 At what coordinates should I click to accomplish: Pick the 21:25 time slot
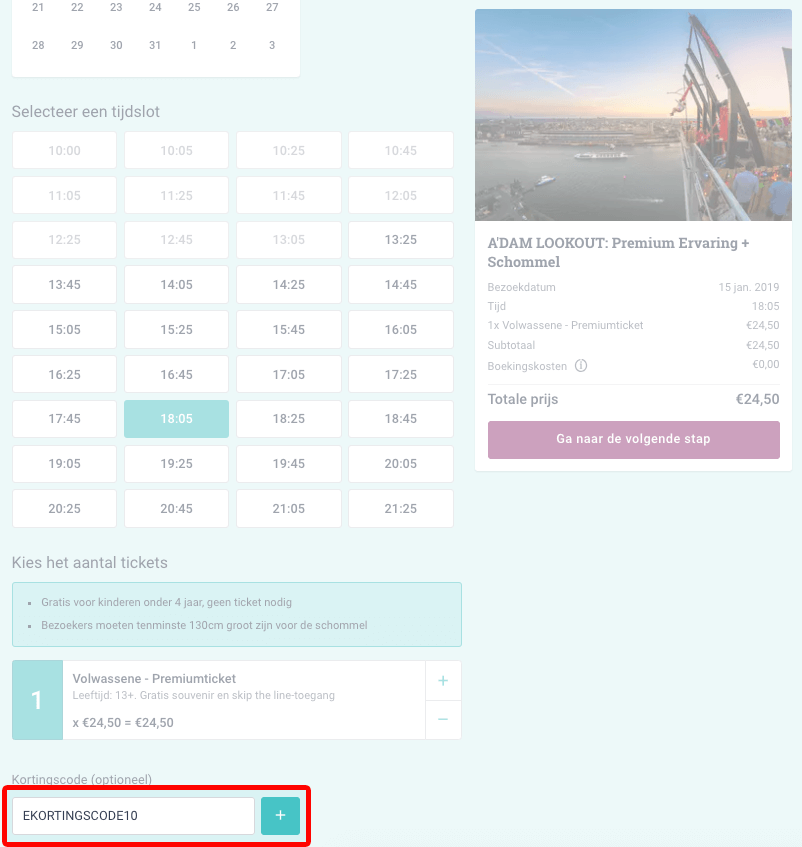[x=401, y=508]
